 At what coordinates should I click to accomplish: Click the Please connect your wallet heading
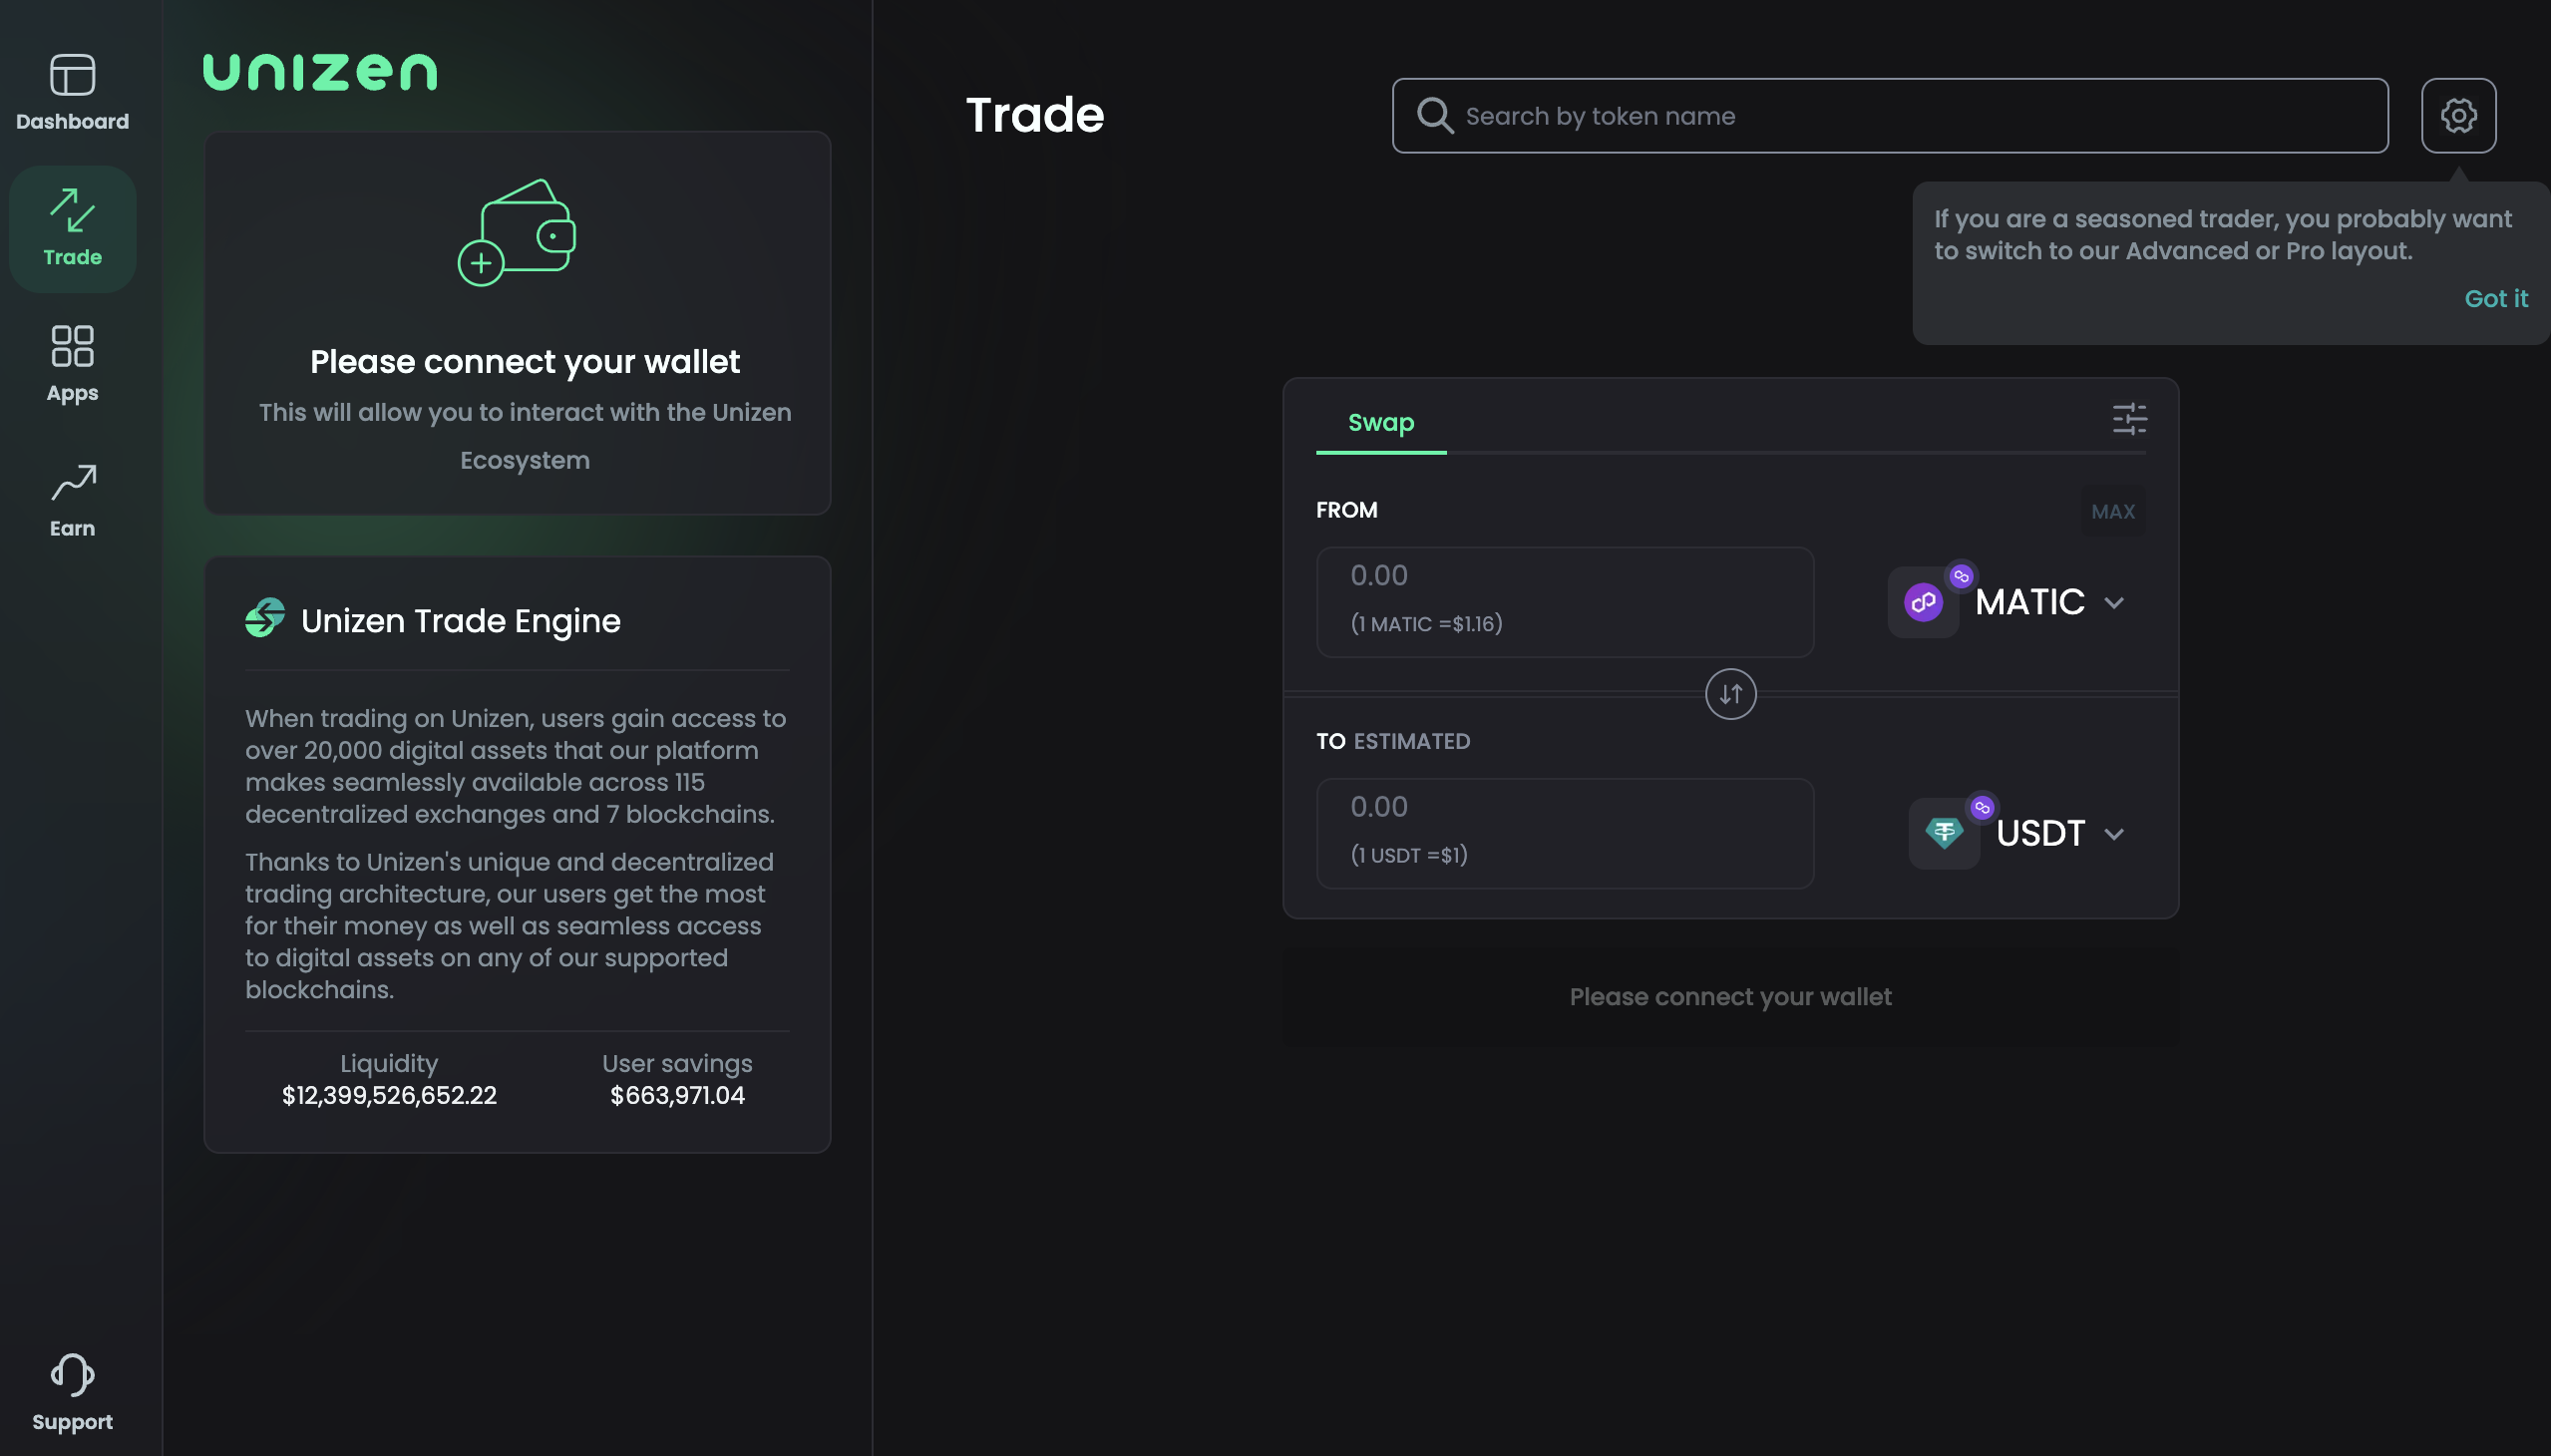click(524, 362)
